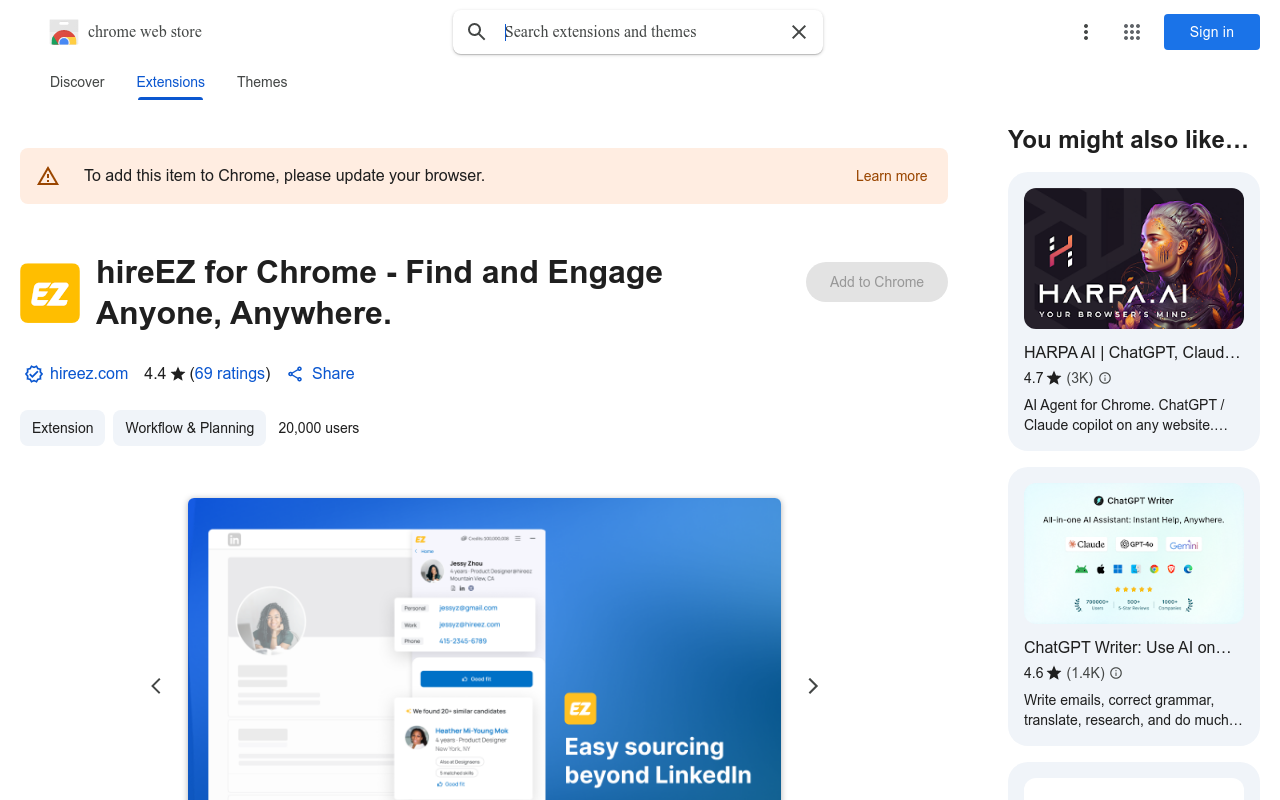Viewport: 1280px width, 800px height.
Task: Open the Themes tab
Action: tap(262, 82)
